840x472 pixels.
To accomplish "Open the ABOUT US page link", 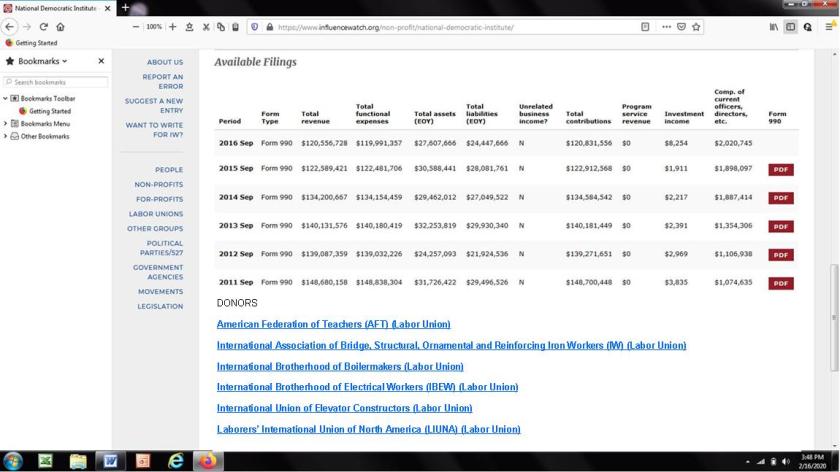I will coord(165,62).
